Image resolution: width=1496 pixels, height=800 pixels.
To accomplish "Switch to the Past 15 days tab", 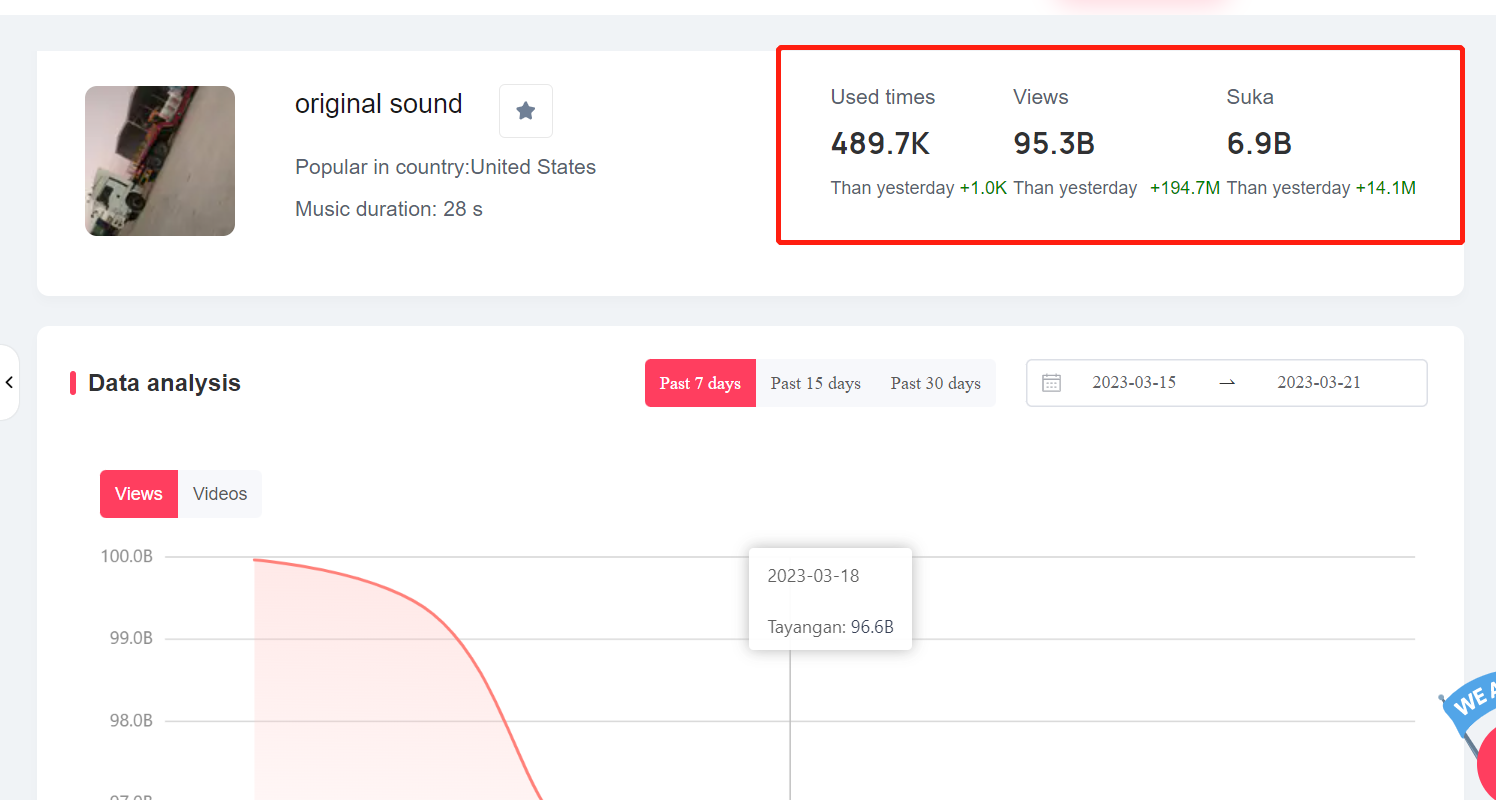I will (816, 383).
